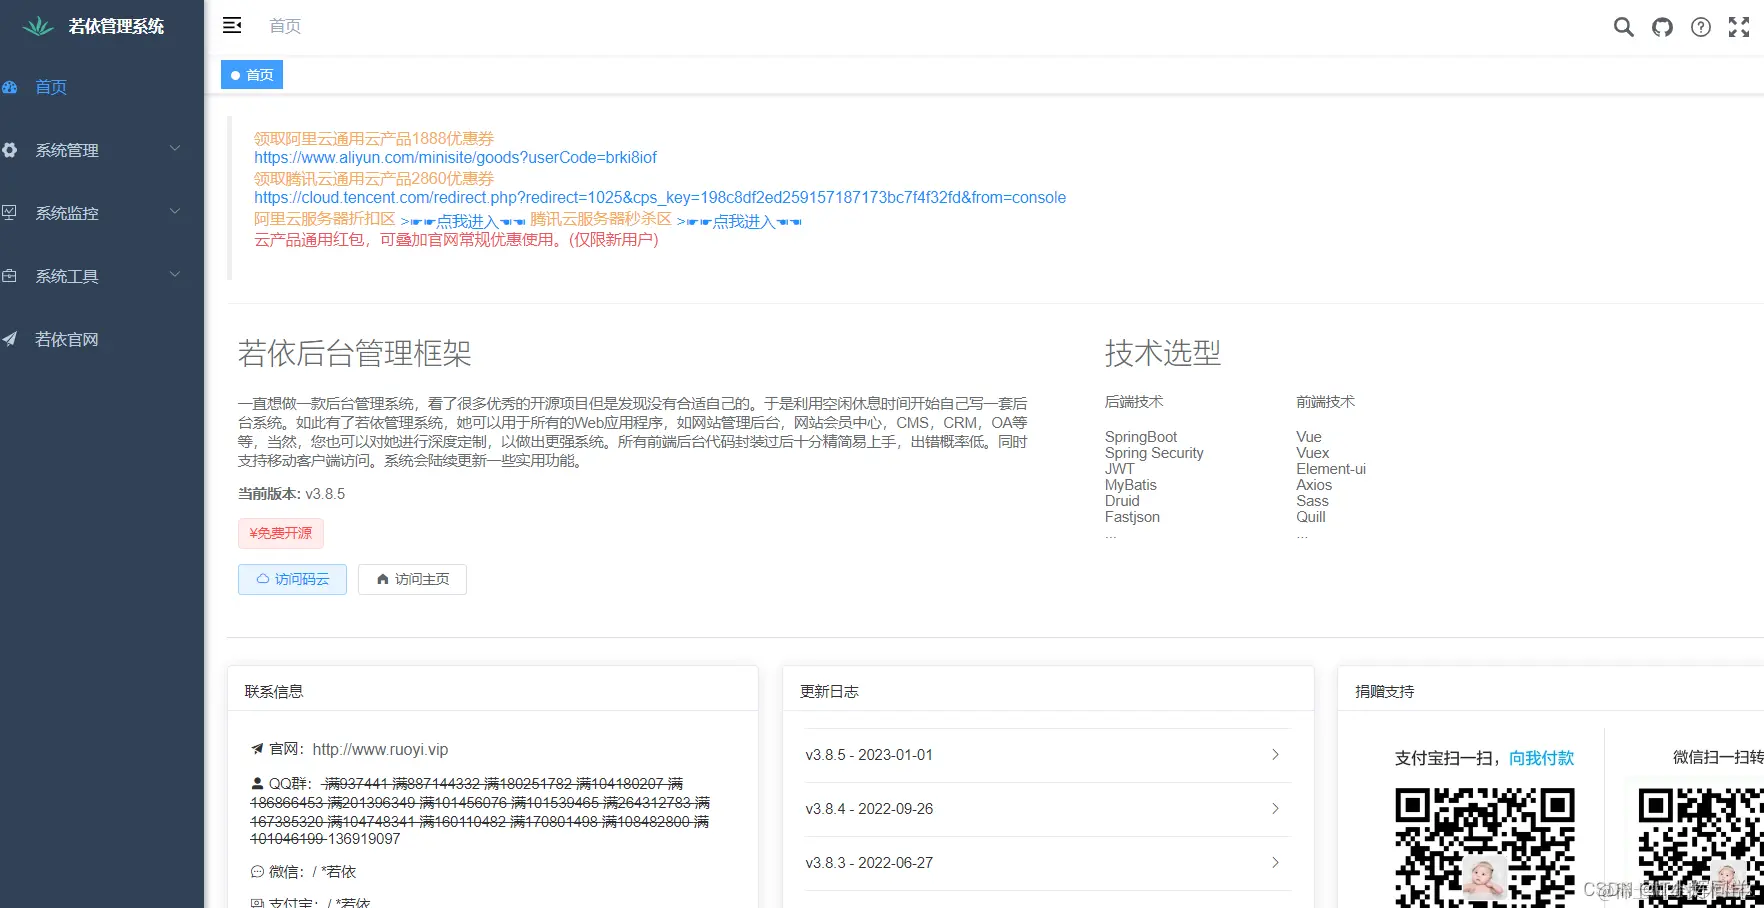This screenshot has height=908, width=1764.
Task: Click the red 云产品通用红包 notice text
Action: point(456,240)
